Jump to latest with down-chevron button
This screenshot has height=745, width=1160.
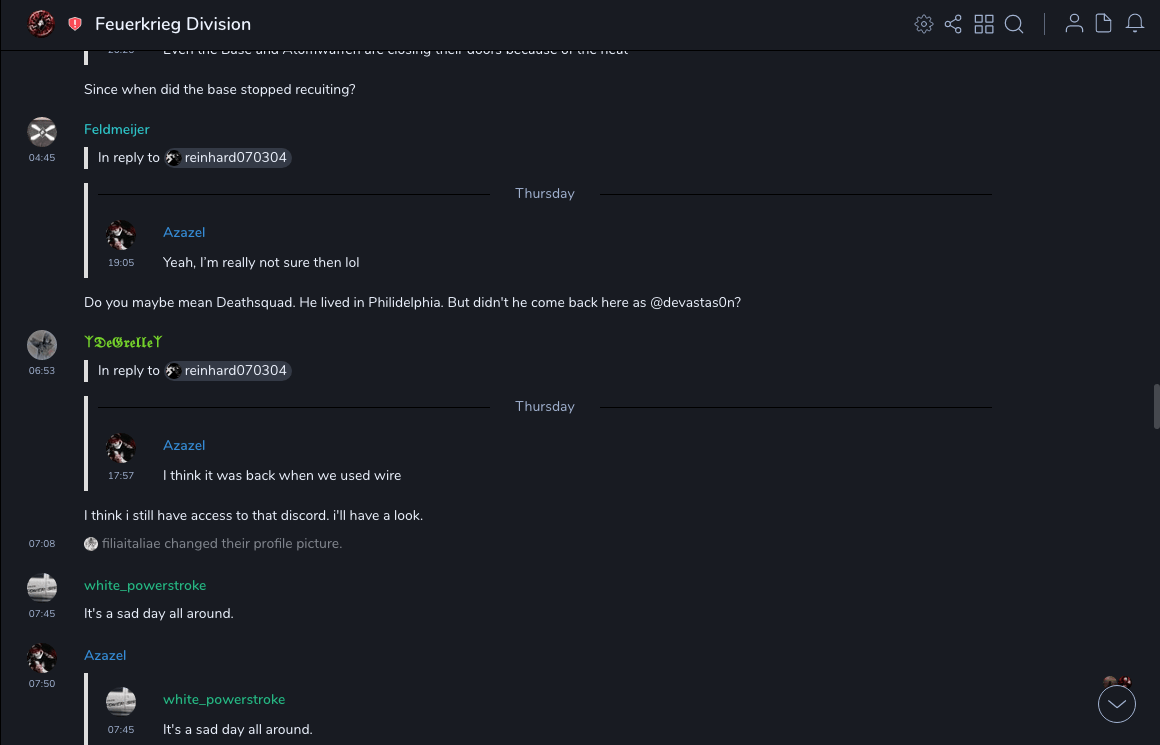1117,704
